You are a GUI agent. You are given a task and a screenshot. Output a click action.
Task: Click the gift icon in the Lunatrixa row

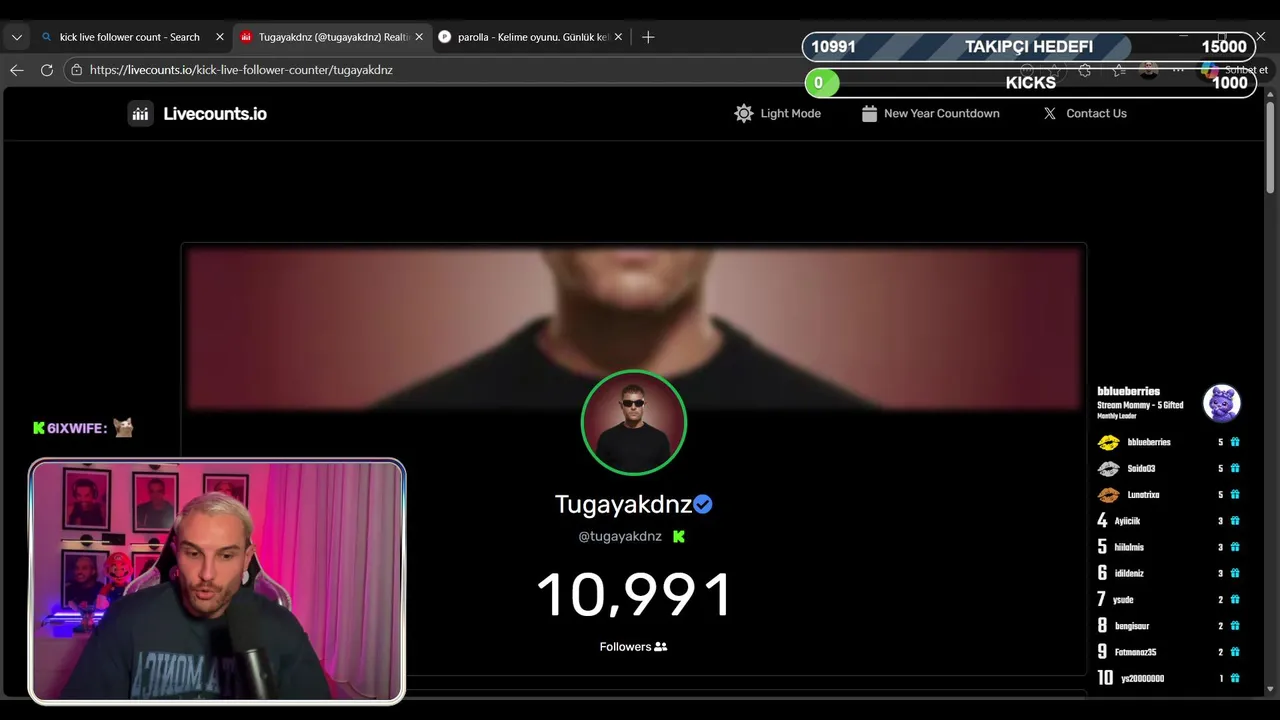[x=1235, y=495]
